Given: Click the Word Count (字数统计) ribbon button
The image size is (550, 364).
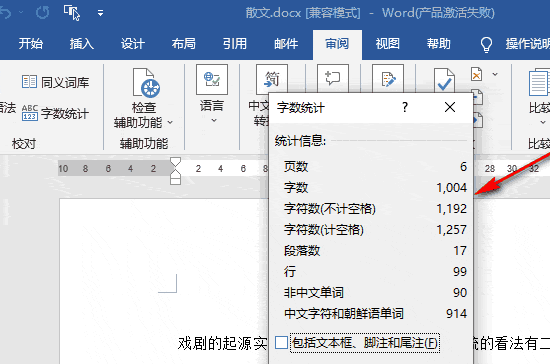Looking at the screenshot, I should point(55,113).
